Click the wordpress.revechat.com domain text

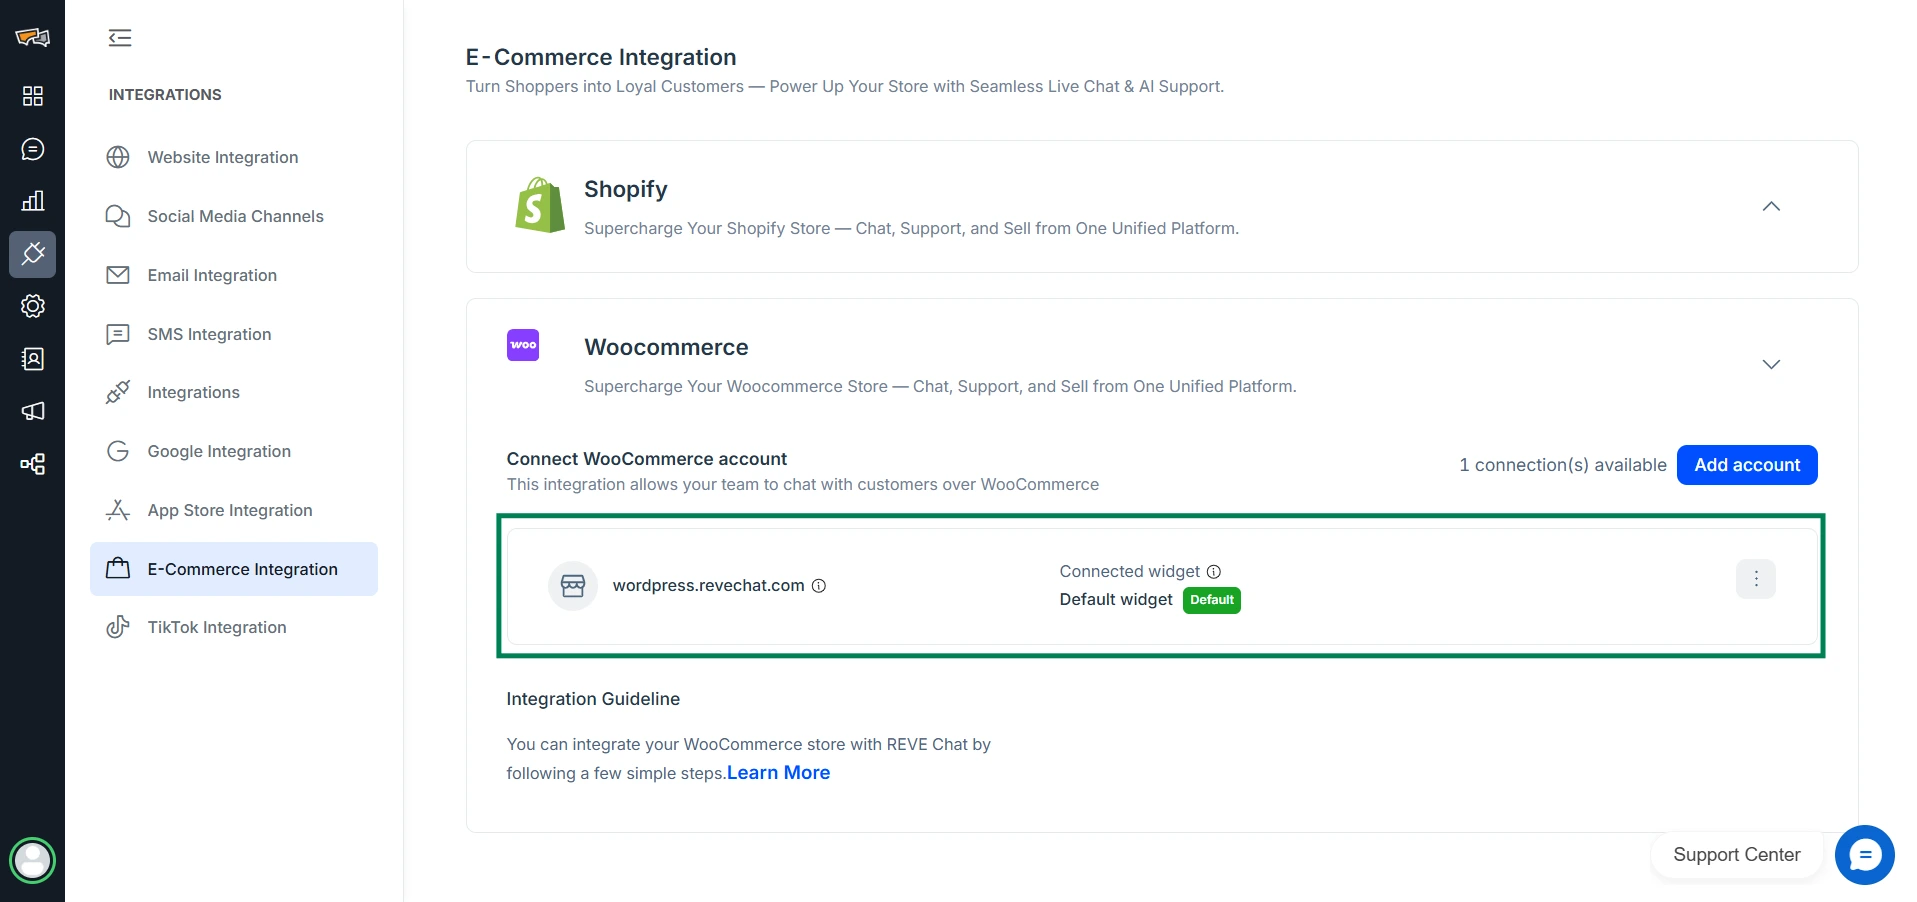point(708,586)
